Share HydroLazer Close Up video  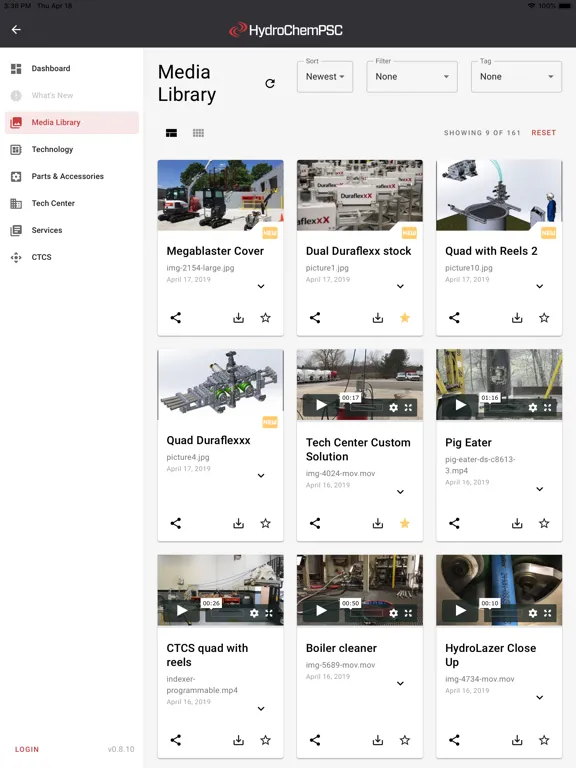click(454, 740)
